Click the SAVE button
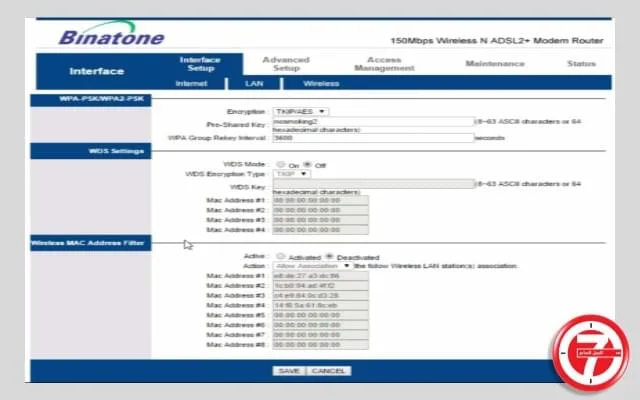 [x=289, y=371]
